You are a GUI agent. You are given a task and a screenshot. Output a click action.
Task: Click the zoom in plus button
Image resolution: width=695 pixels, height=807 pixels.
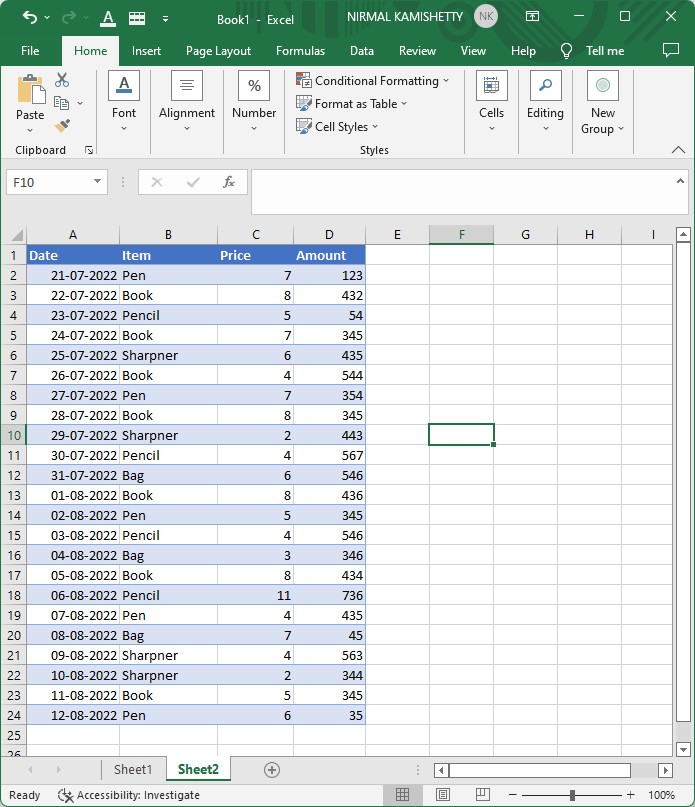pos(631,795)
